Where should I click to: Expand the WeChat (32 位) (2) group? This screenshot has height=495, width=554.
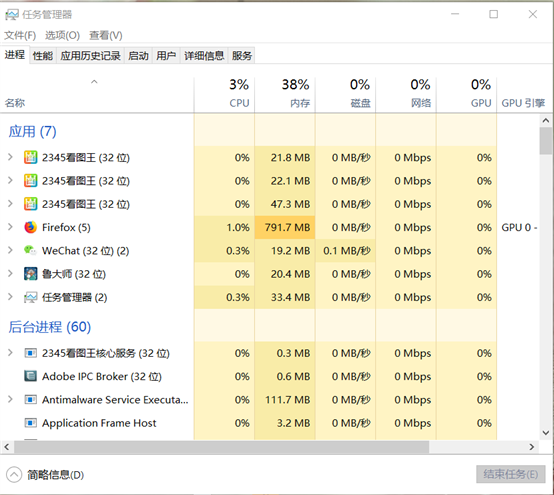tap(10, 250)
